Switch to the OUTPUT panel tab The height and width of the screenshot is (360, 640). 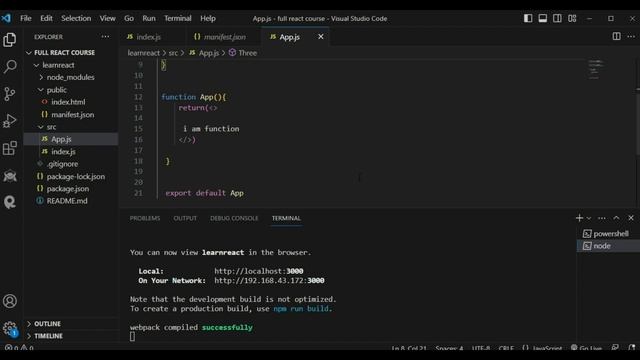coord(185,218)
